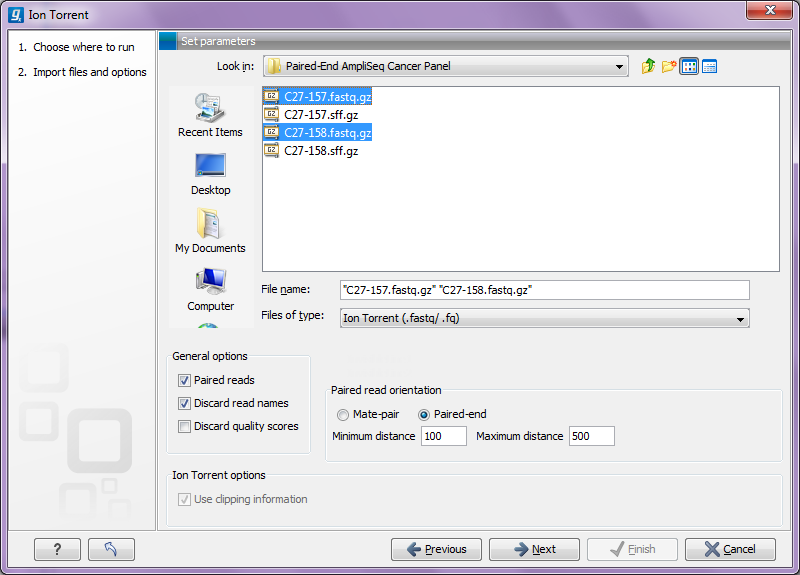Select file icon for C27-157.sff.gz
The width and height of the screenshot is (800, 575).
pos(271,114)
